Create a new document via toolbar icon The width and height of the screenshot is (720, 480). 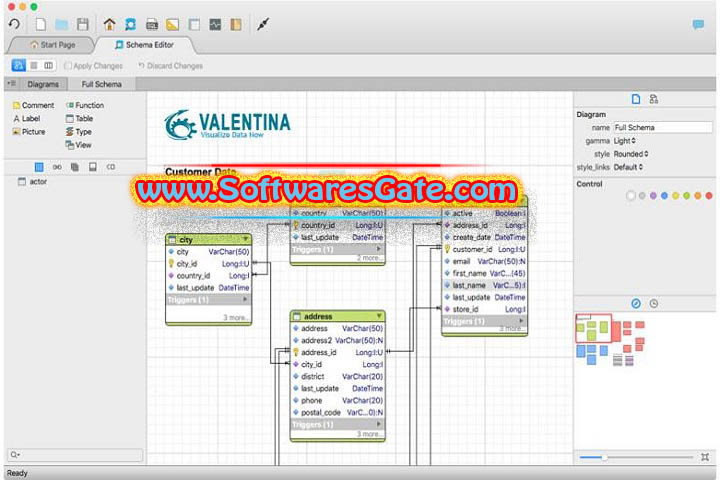[x=41, y=24]
